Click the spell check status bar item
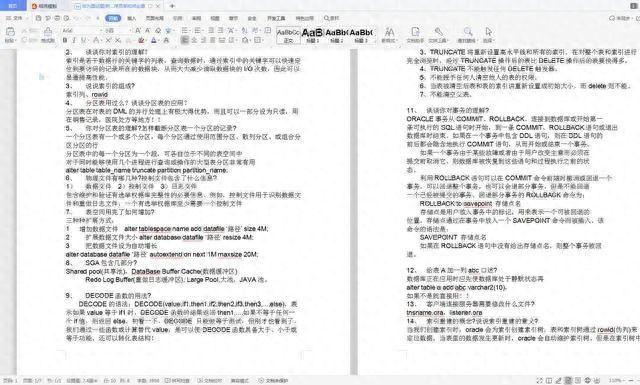 pyautogui.click(x=178, y=381)
